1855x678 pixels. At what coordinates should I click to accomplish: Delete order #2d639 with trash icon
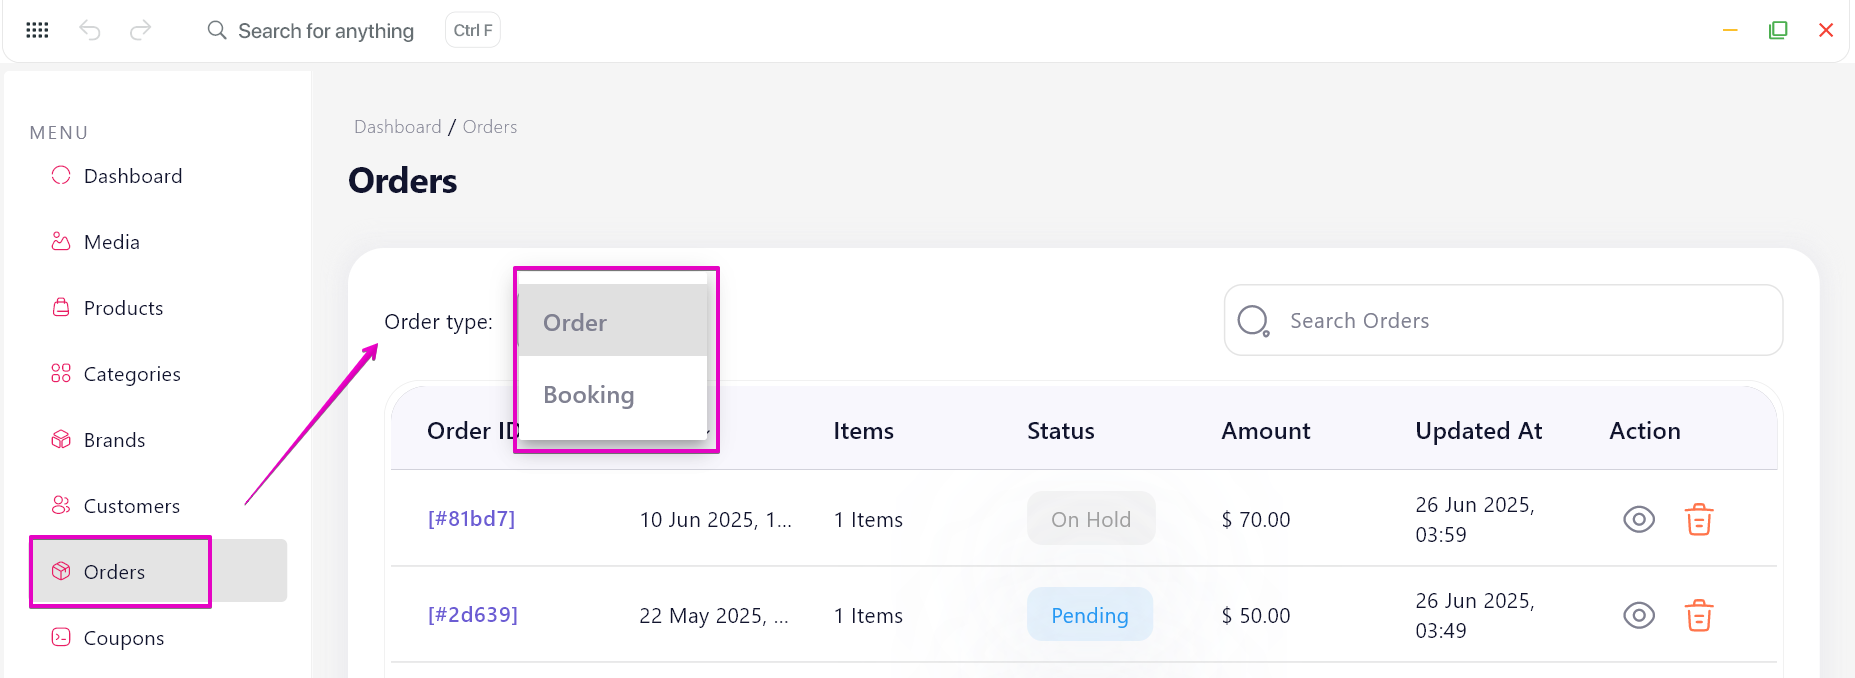(1699, 615)
